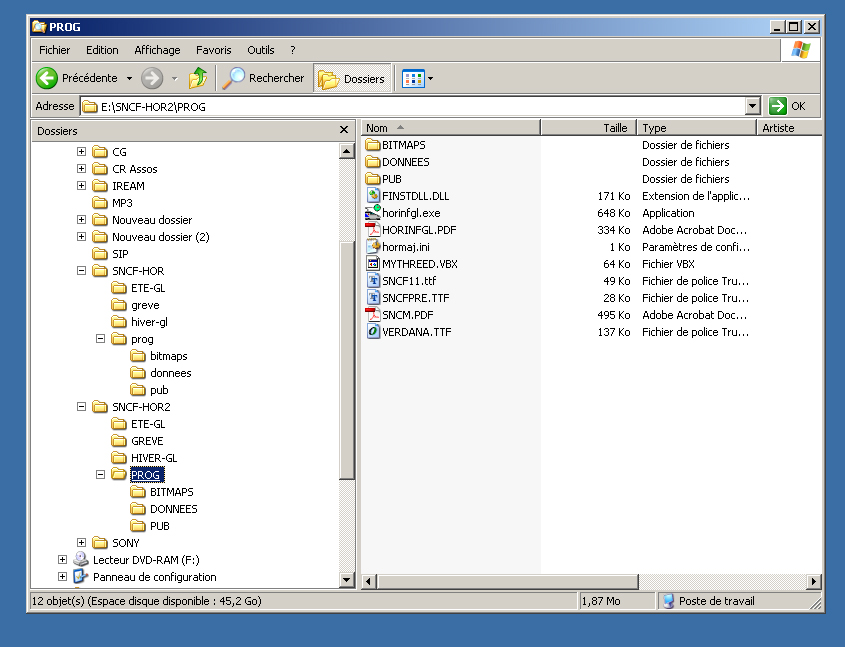Select the VERDANA.TTF font icon
The width and height of the screenshot is (845, 647).
tap(373, 331)
